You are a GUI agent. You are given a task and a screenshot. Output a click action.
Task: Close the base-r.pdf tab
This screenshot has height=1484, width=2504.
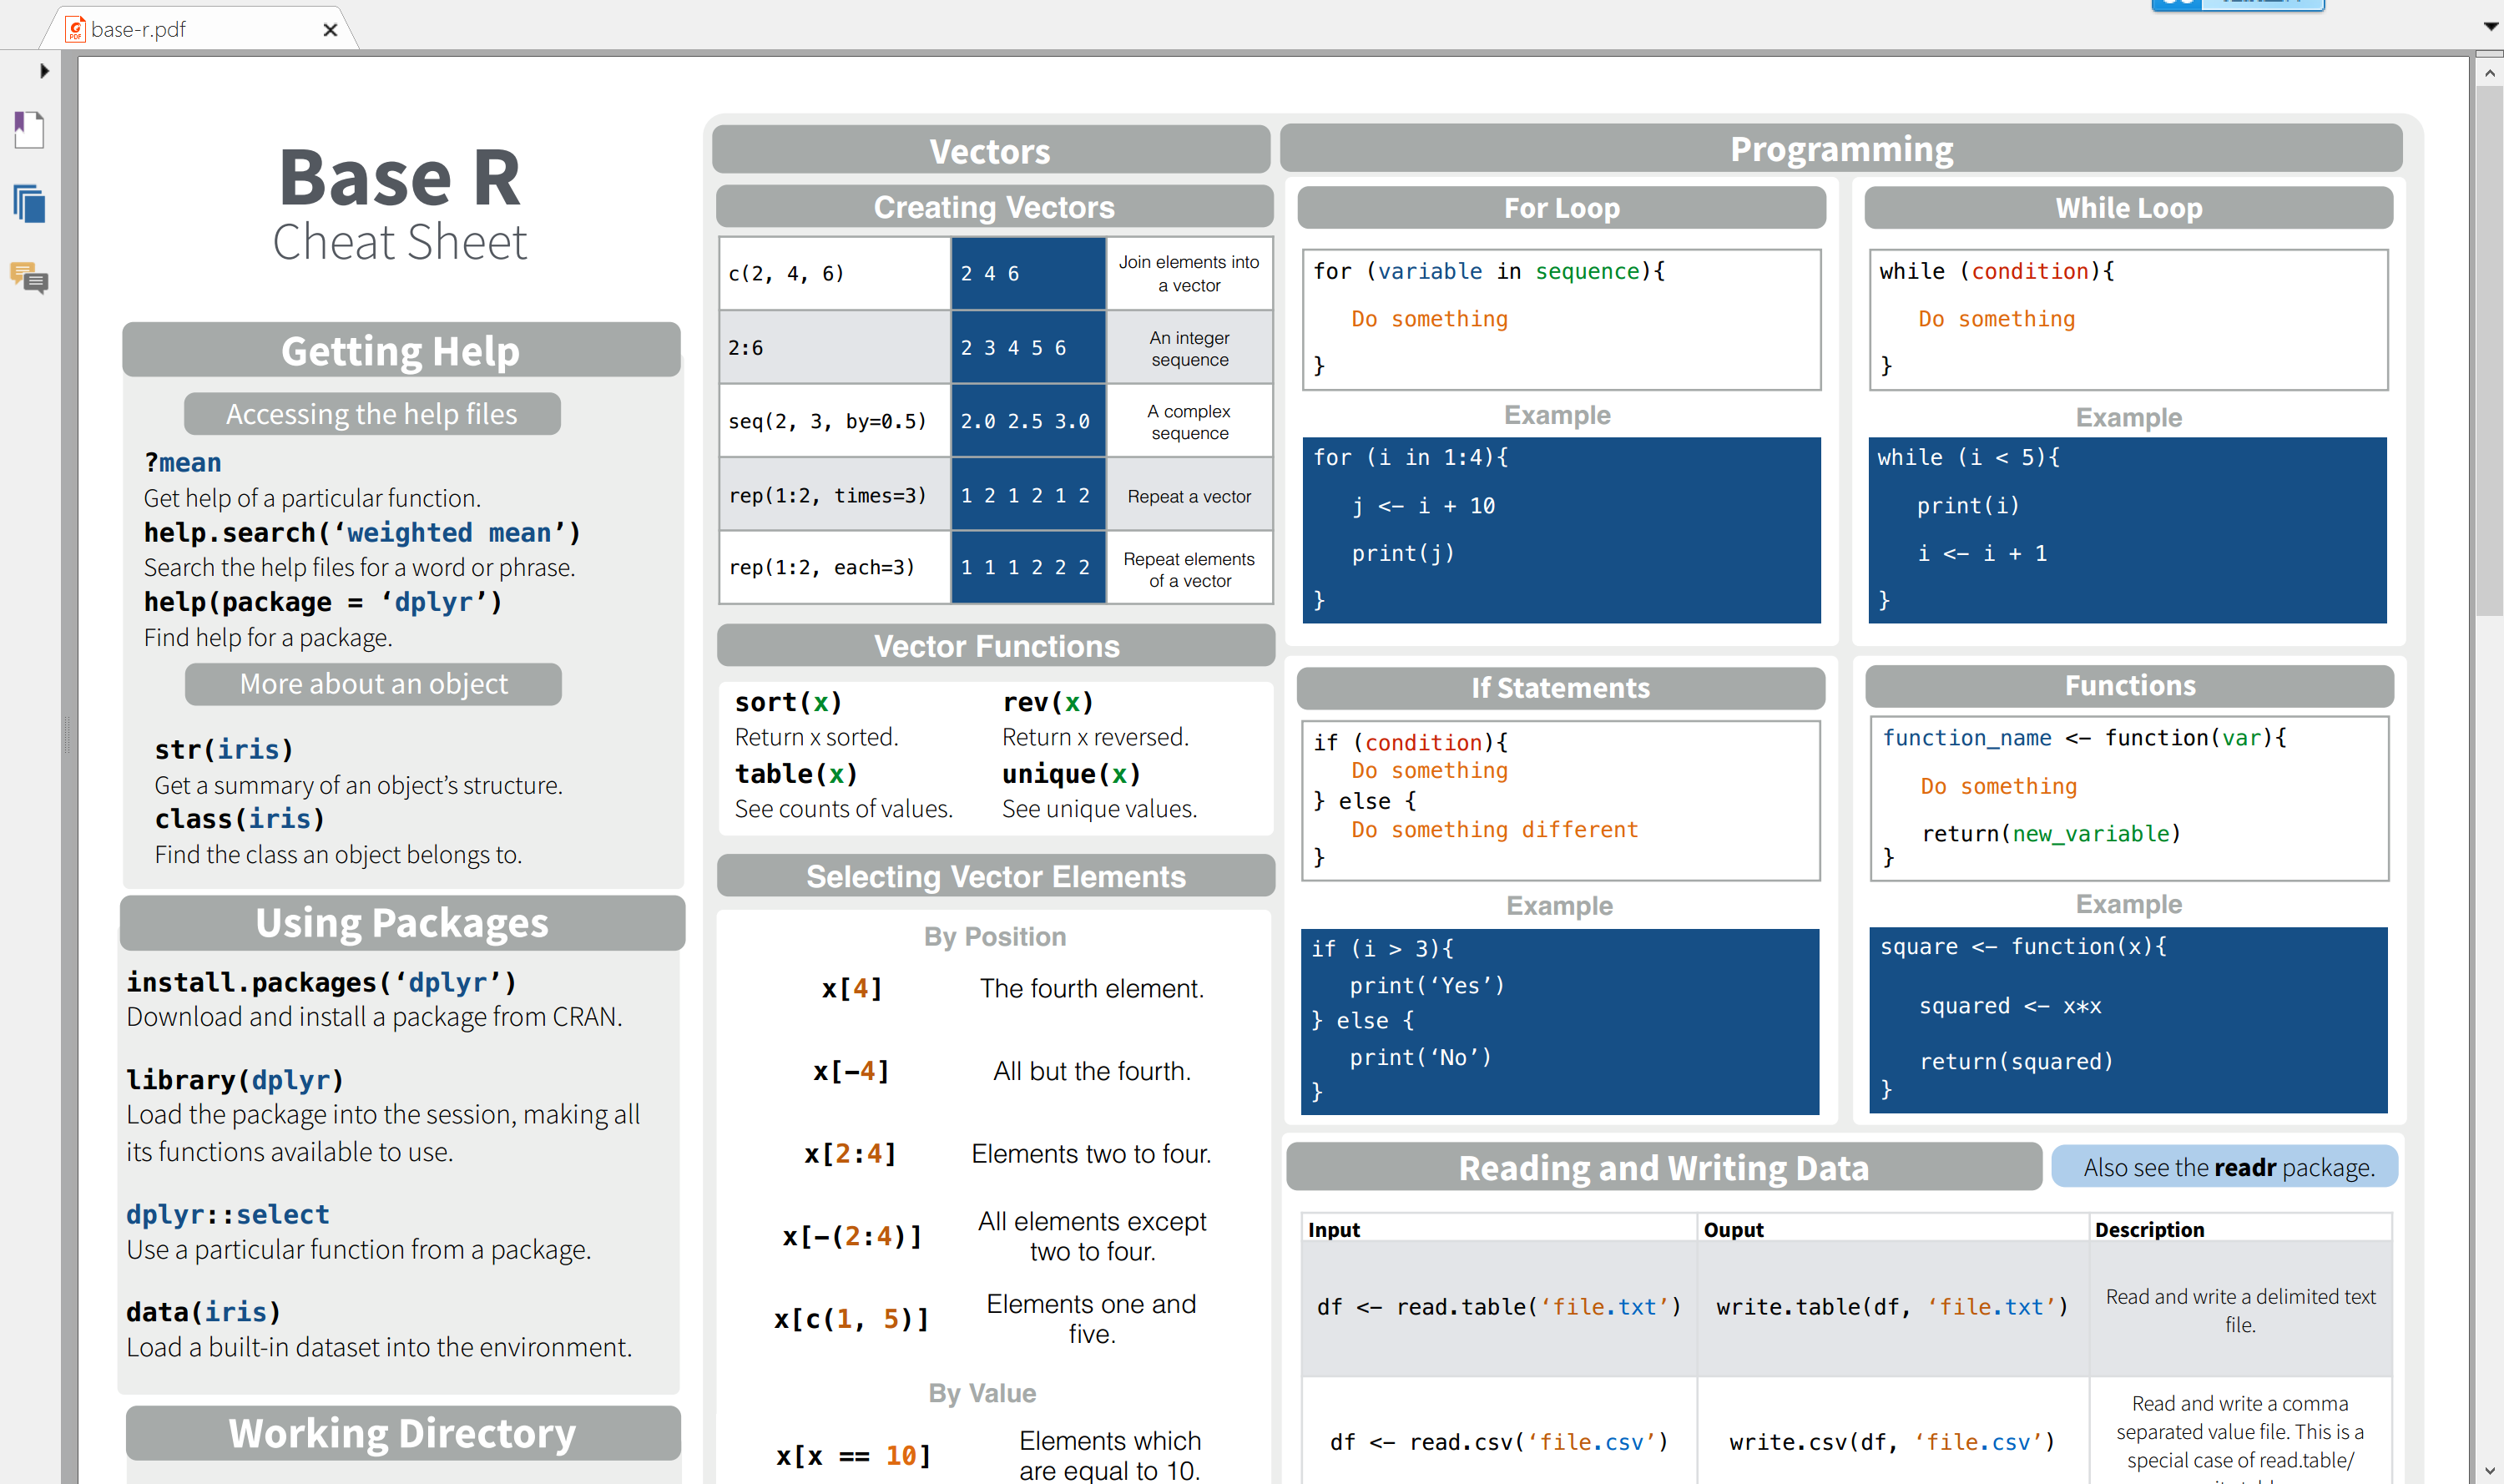pos(330,30)
